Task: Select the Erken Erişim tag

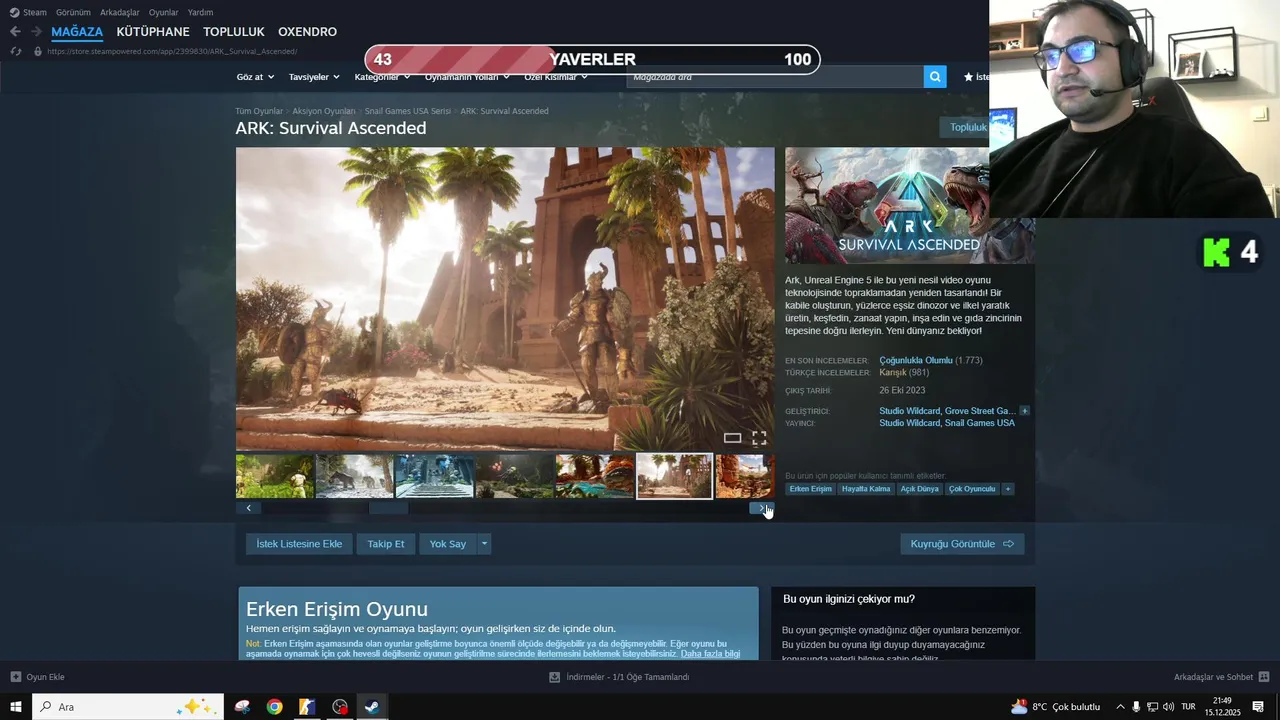Action: 810,489
